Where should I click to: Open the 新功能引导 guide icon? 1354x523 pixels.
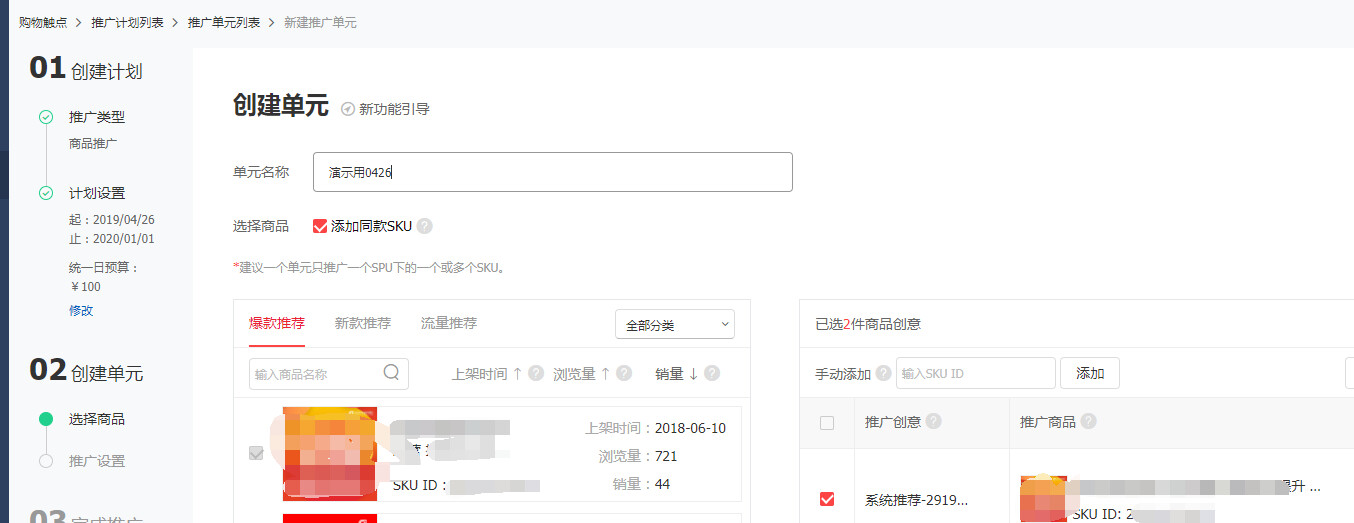(x=348, y=109)
